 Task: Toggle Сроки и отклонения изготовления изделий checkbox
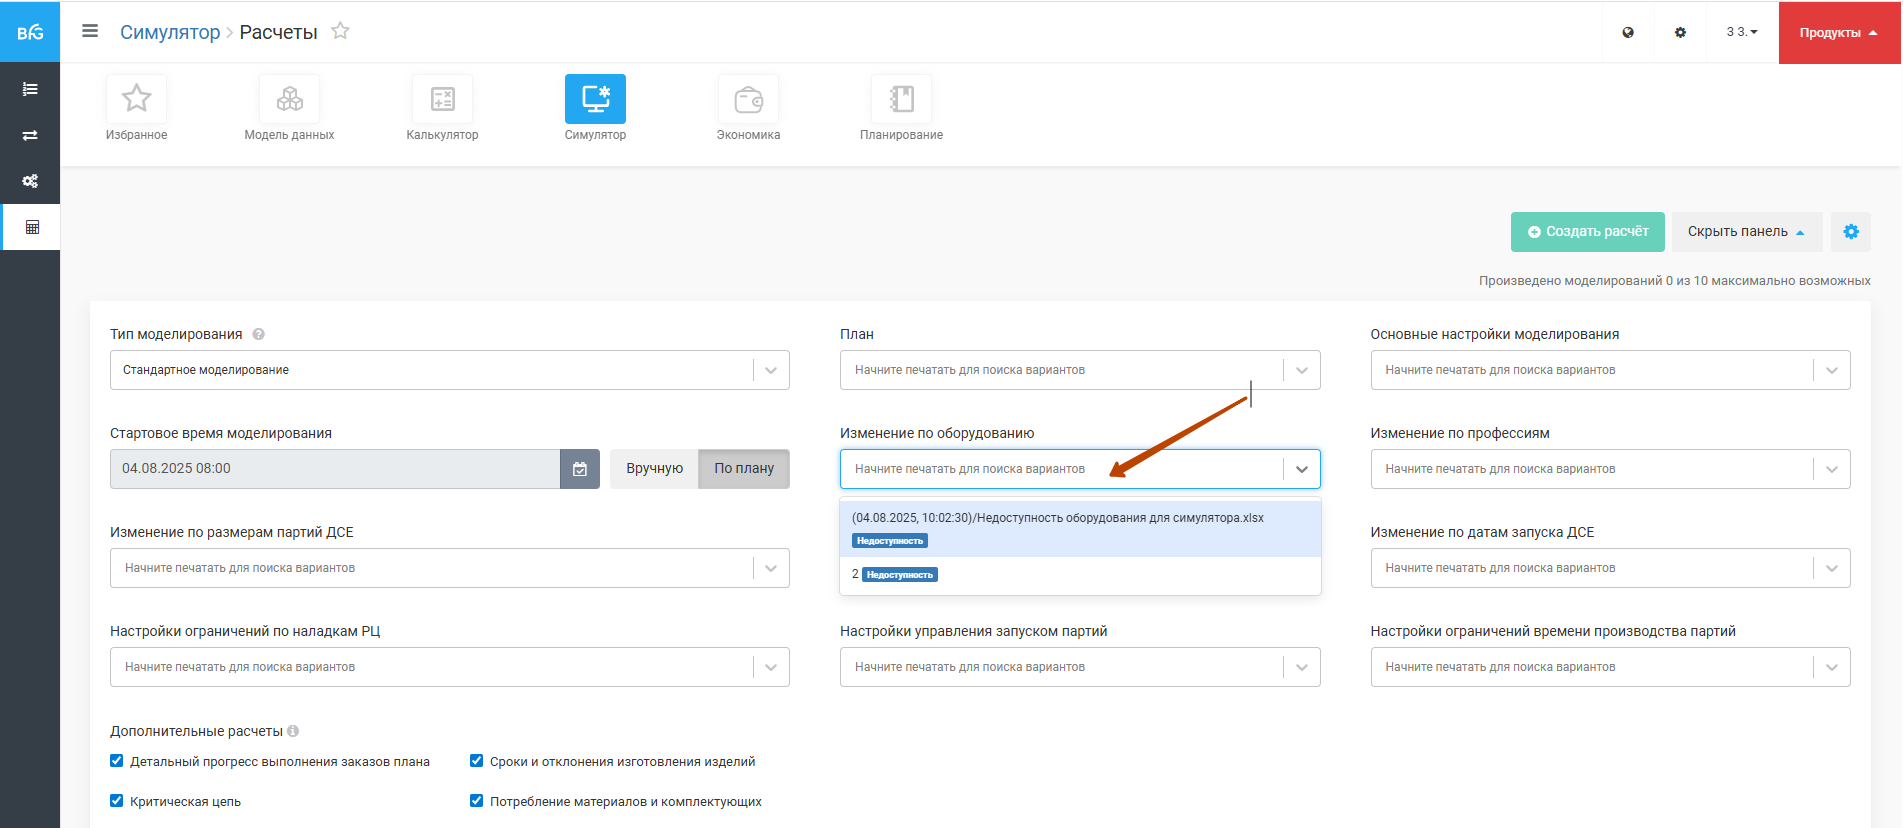click(477, 761)
